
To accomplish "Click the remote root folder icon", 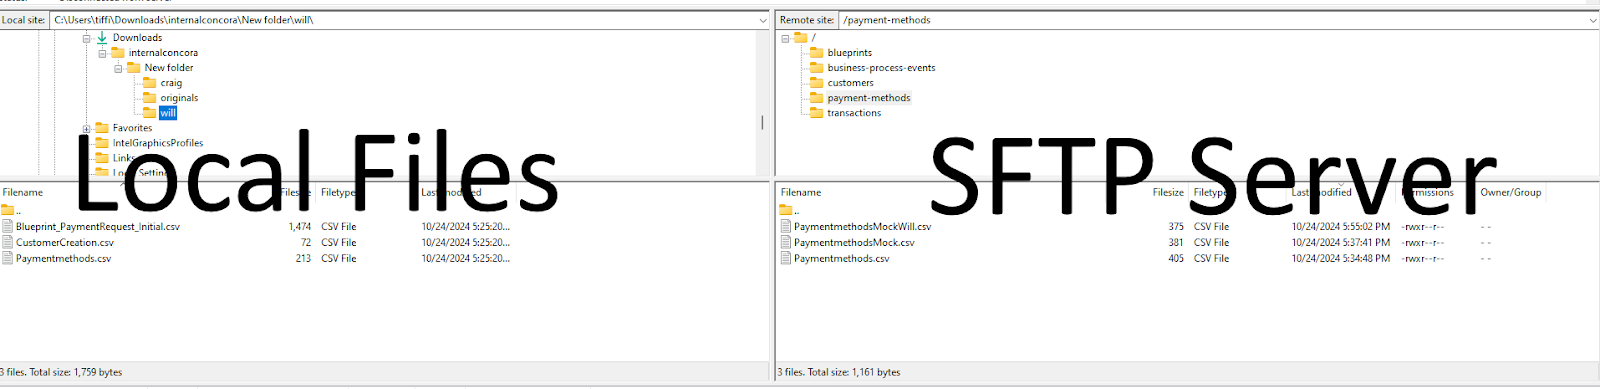I will pos(800,38).
